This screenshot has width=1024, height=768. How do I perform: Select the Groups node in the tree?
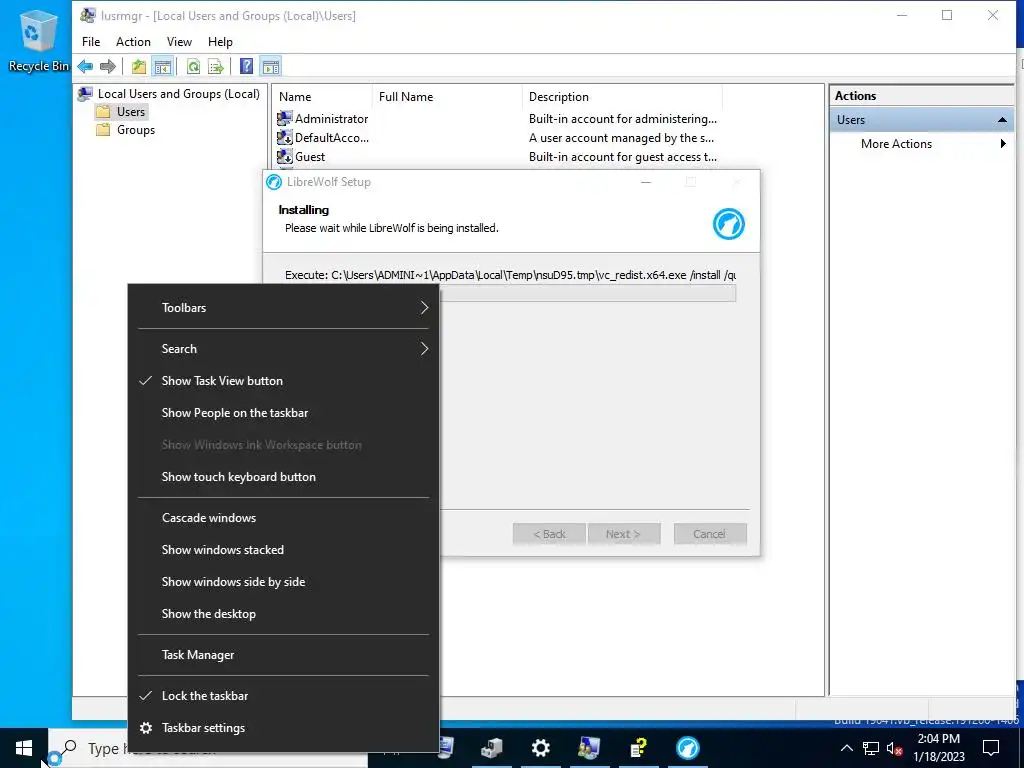tap(136, 130)
